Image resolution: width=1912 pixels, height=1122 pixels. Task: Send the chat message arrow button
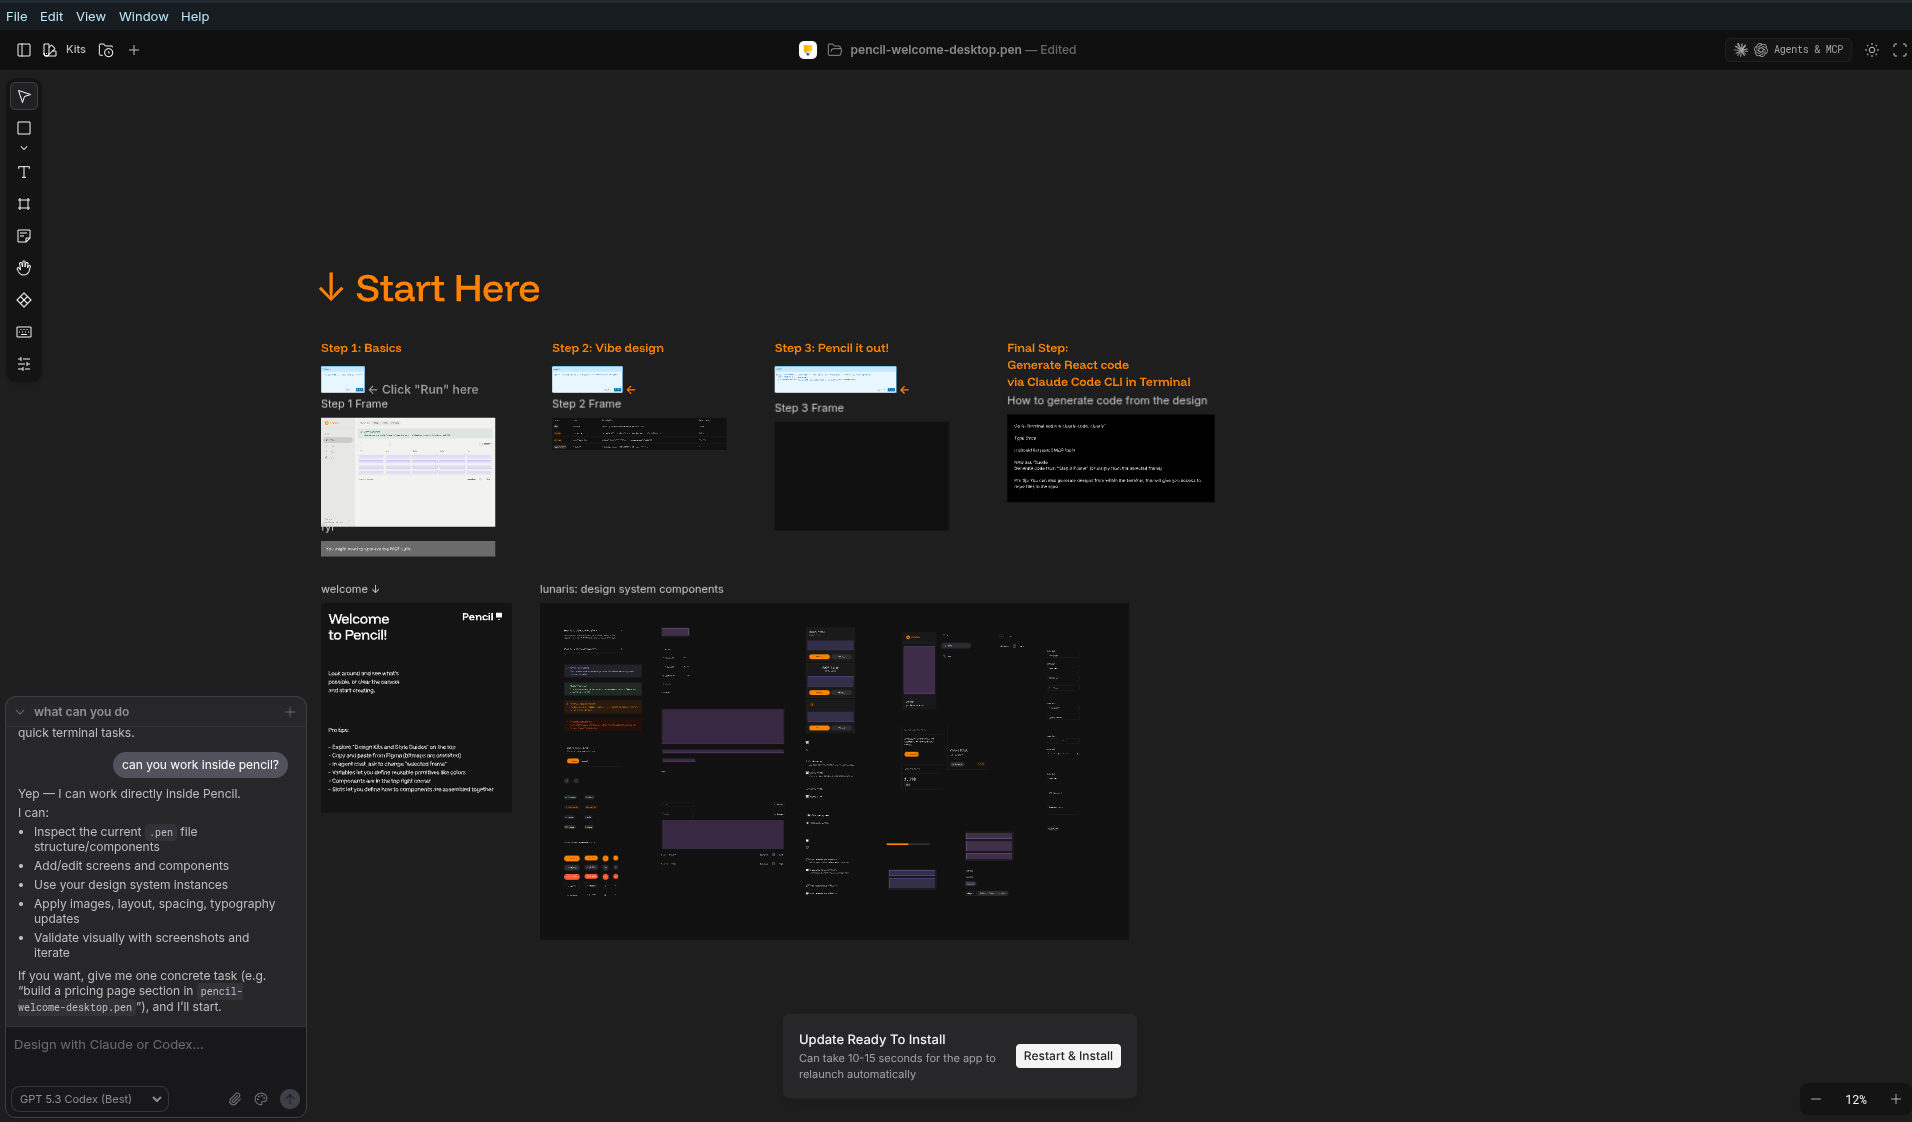point(290,1099)
